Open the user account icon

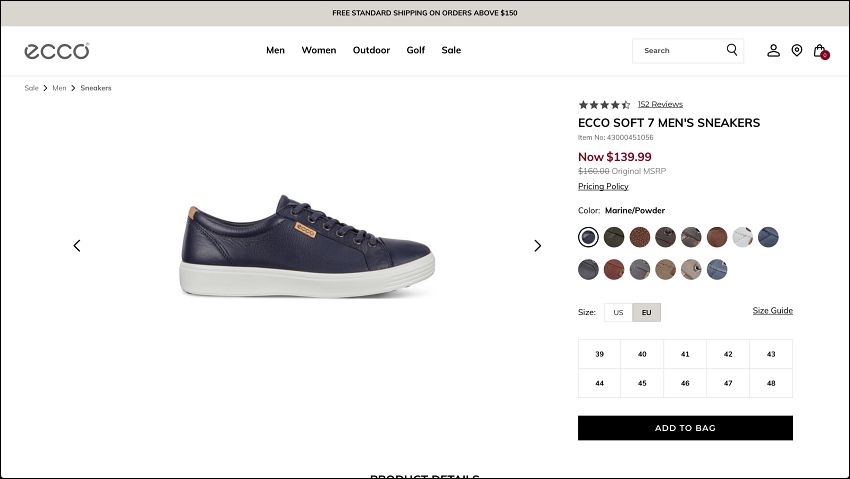tap(773, 50)
